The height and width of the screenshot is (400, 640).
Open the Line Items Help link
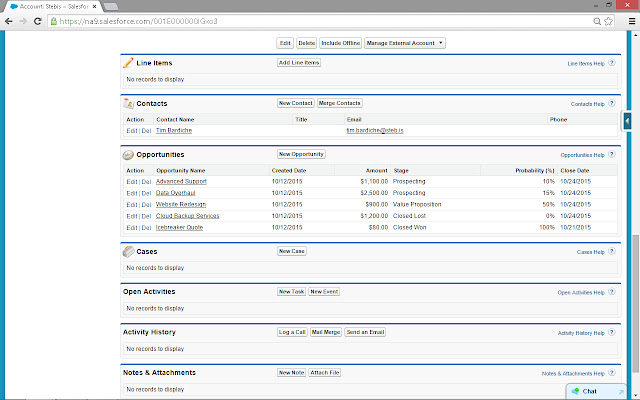586,64
